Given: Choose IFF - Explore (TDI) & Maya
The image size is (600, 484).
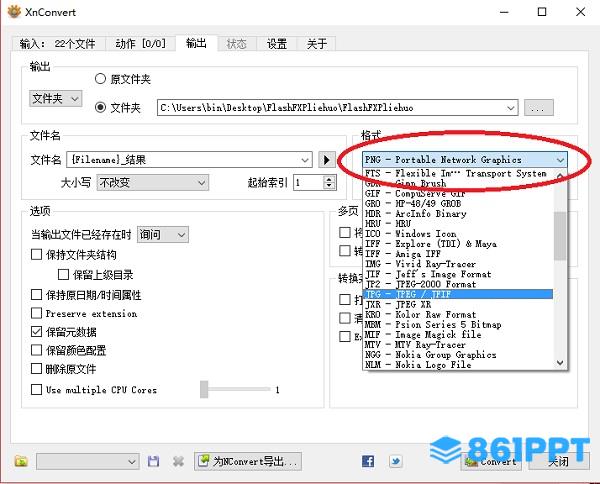Looking at the screenshot, I should tap(458, 244).
